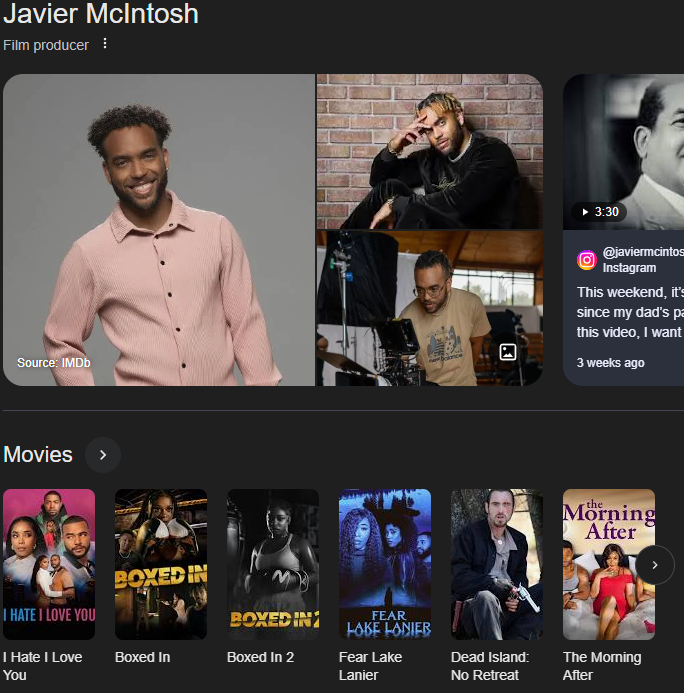Open the Fear Lake Lanier poster
The width and height of the screenshot is (684, 693).
[x=385, y=564]
